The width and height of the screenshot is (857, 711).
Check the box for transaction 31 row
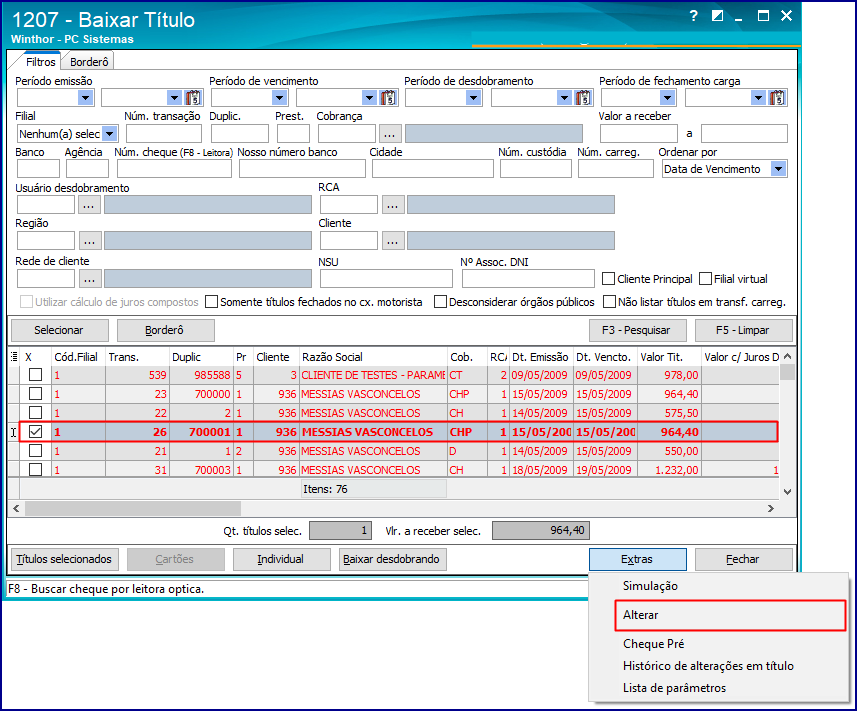[36, 469]
